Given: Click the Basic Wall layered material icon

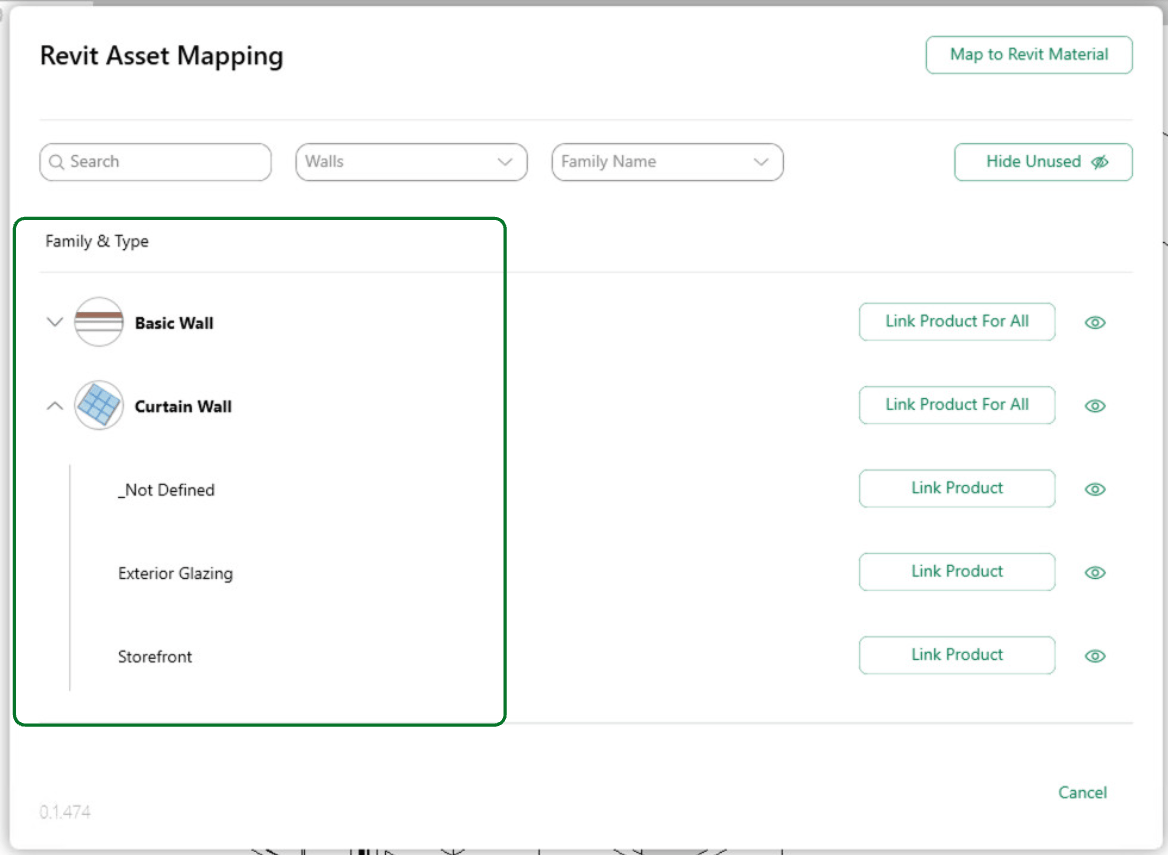Looking at the screenshot, I should coord(99,322).
